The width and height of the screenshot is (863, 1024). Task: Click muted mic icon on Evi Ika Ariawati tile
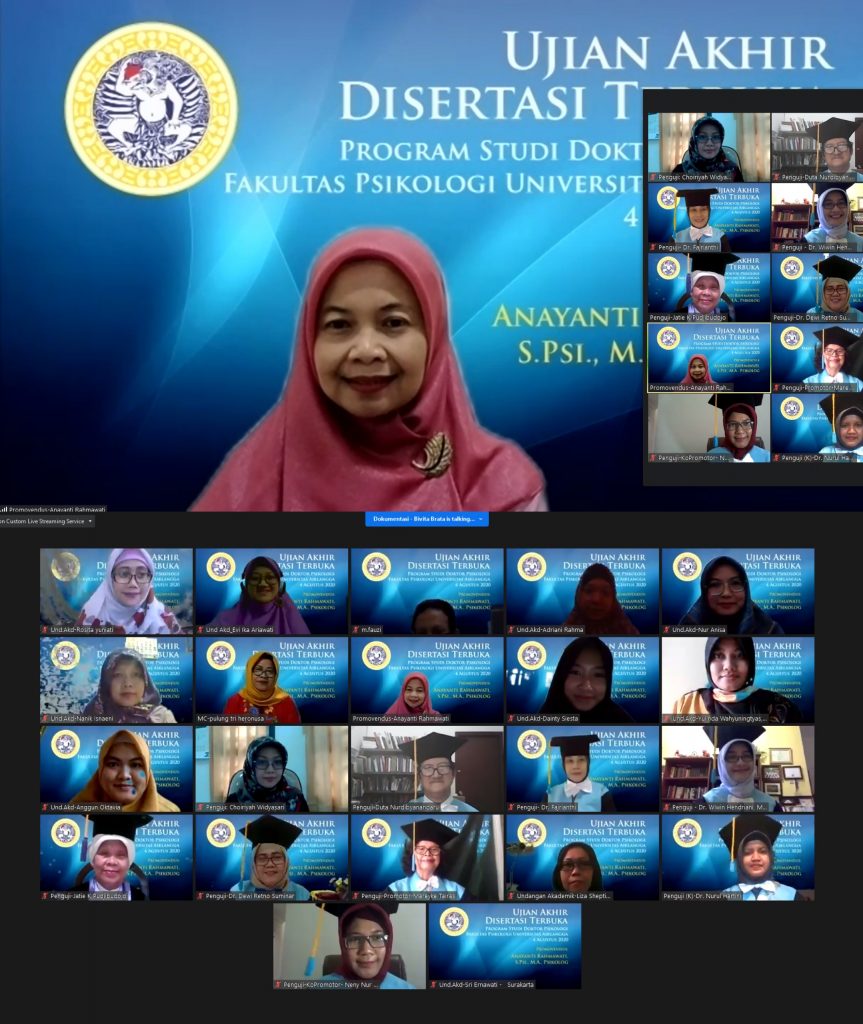click(200, 631)
